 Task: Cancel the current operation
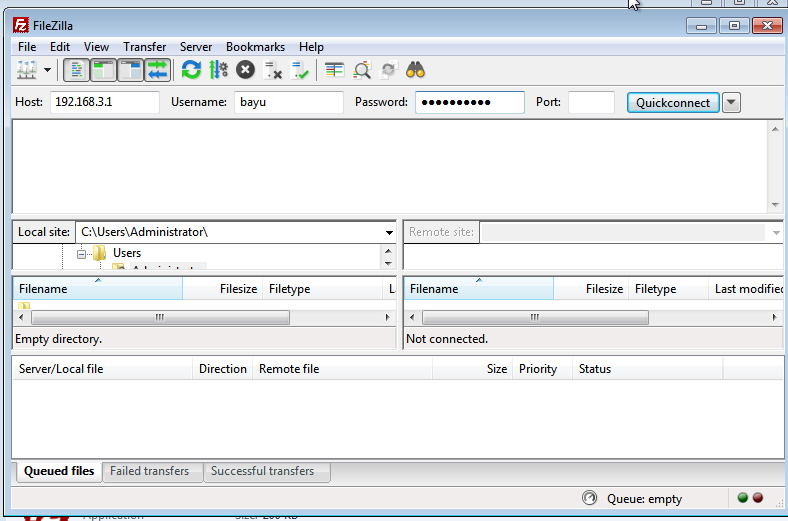point(245,70)
